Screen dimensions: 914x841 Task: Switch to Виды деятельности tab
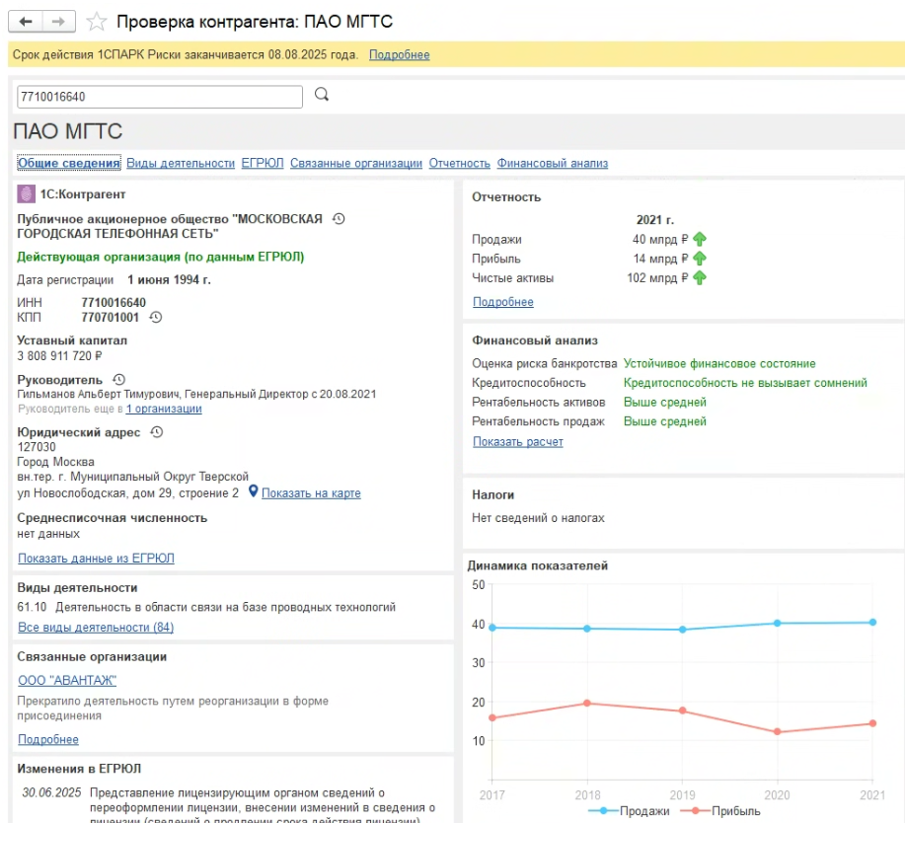coord(181,163)
